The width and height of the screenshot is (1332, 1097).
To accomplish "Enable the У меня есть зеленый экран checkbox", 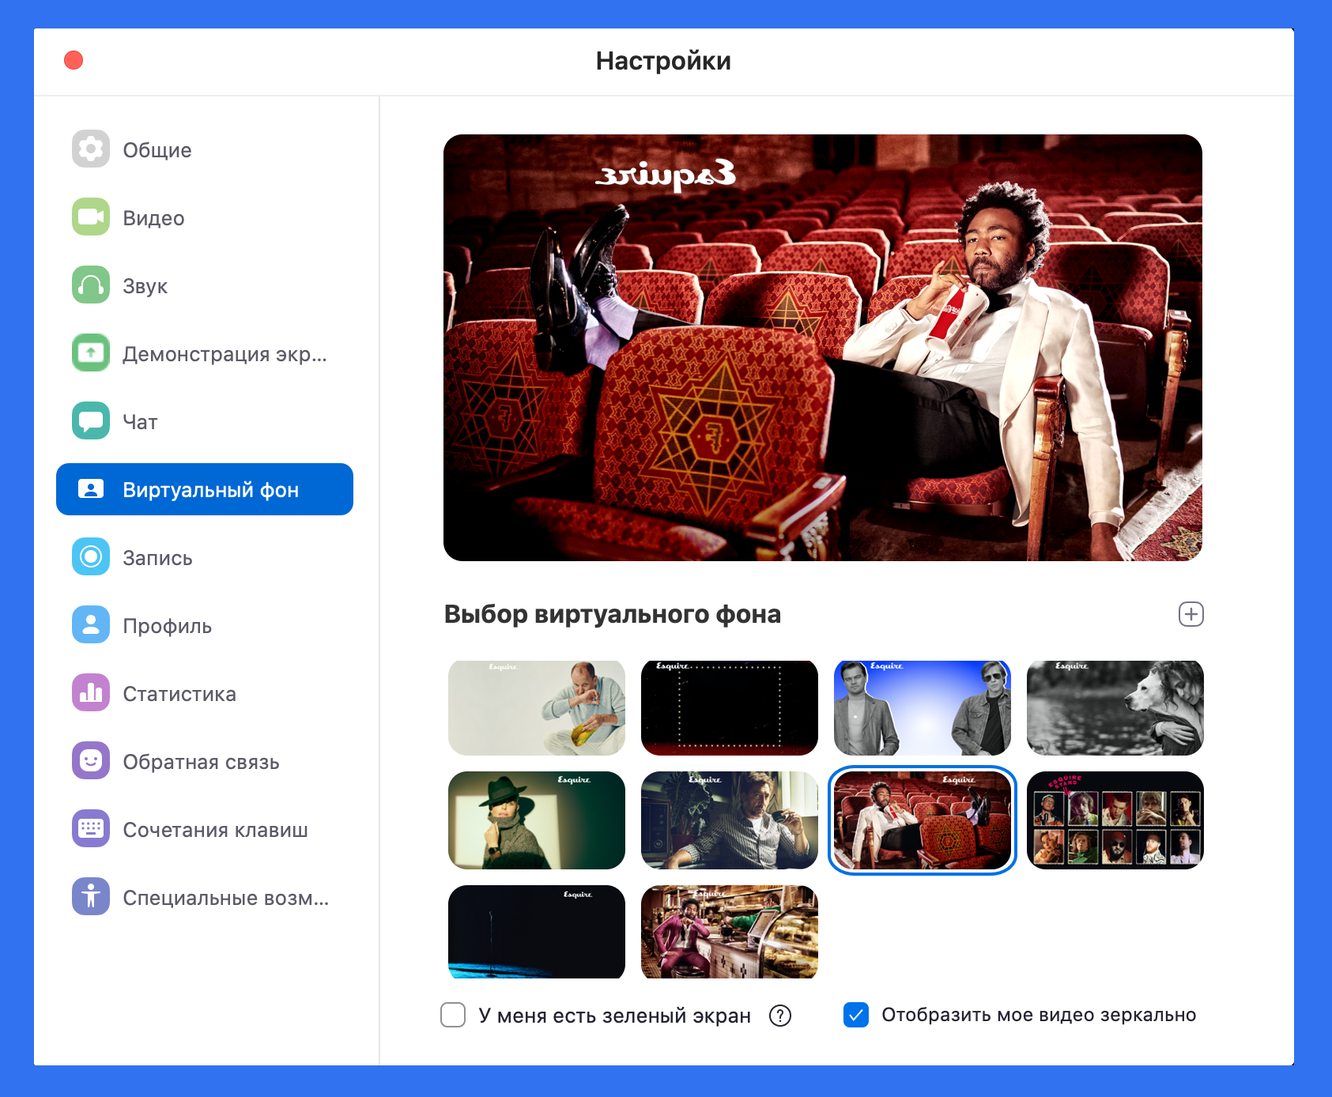I will tap(453, 1015).
